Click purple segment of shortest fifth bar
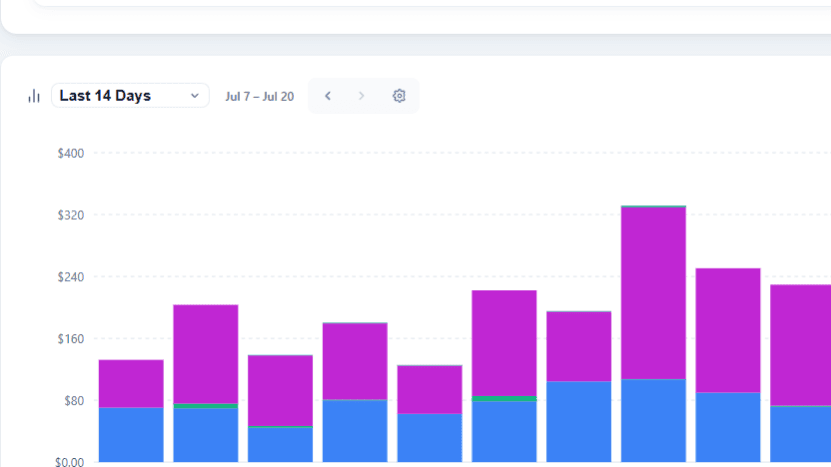 (429, 390)
